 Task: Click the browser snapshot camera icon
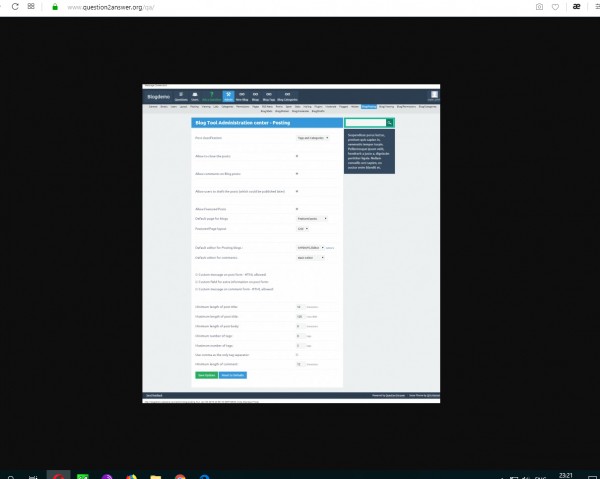coord(540,6)
